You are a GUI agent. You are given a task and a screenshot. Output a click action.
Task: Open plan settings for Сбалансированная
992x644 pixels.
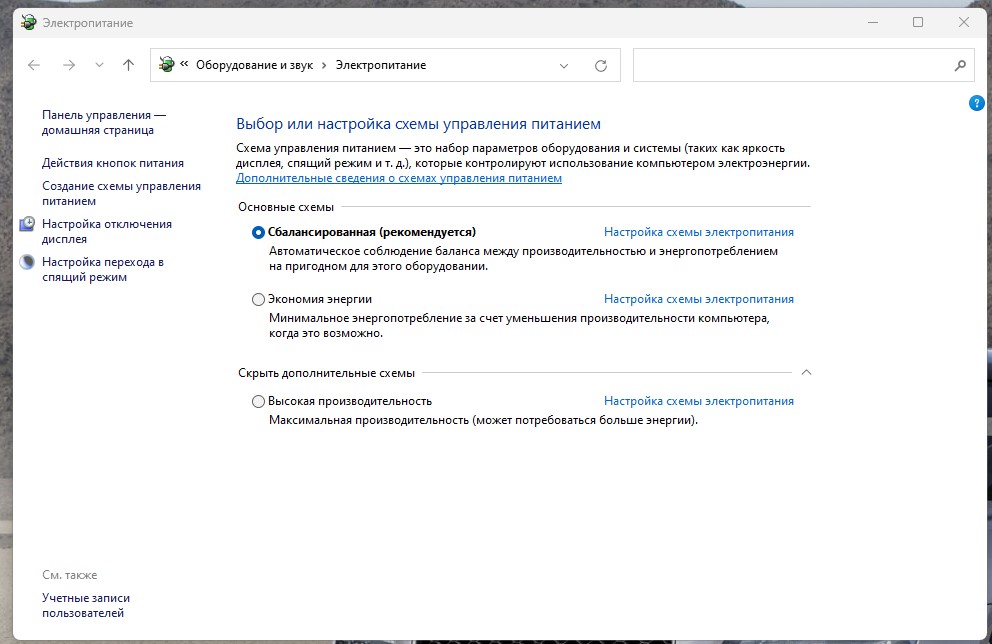[698, 232]
